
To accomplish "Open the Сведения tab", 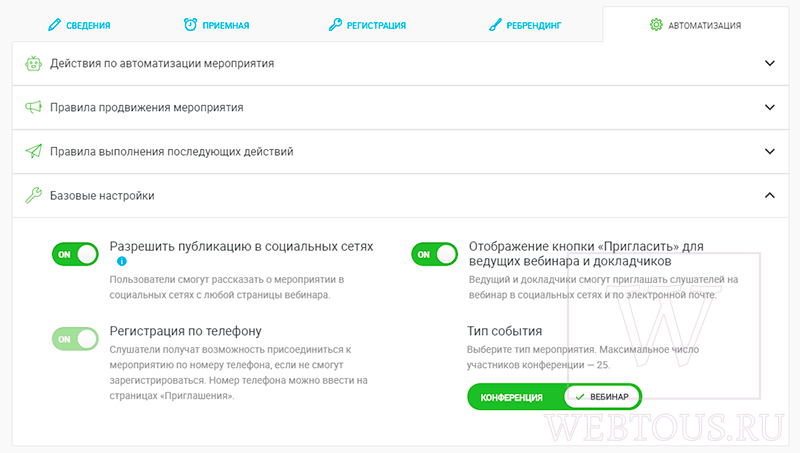I will click(79, 25).
